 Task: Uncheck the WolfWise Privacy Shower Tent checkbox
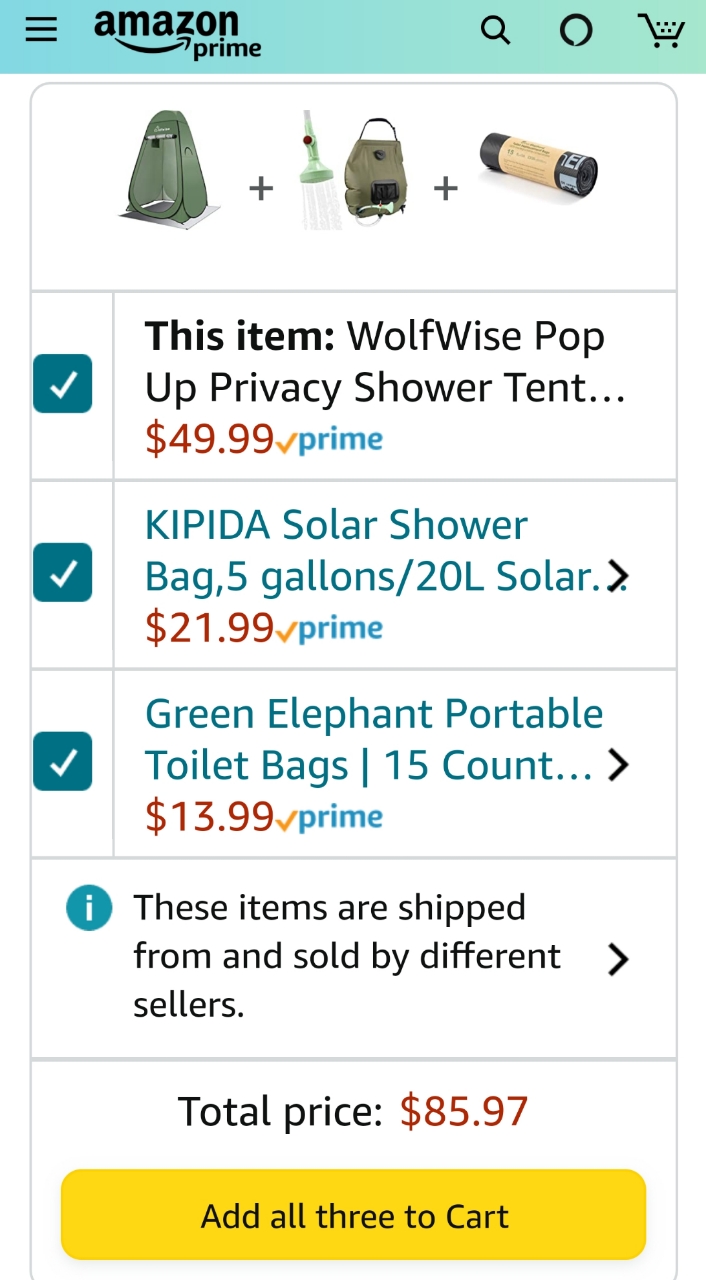point(62,384)
